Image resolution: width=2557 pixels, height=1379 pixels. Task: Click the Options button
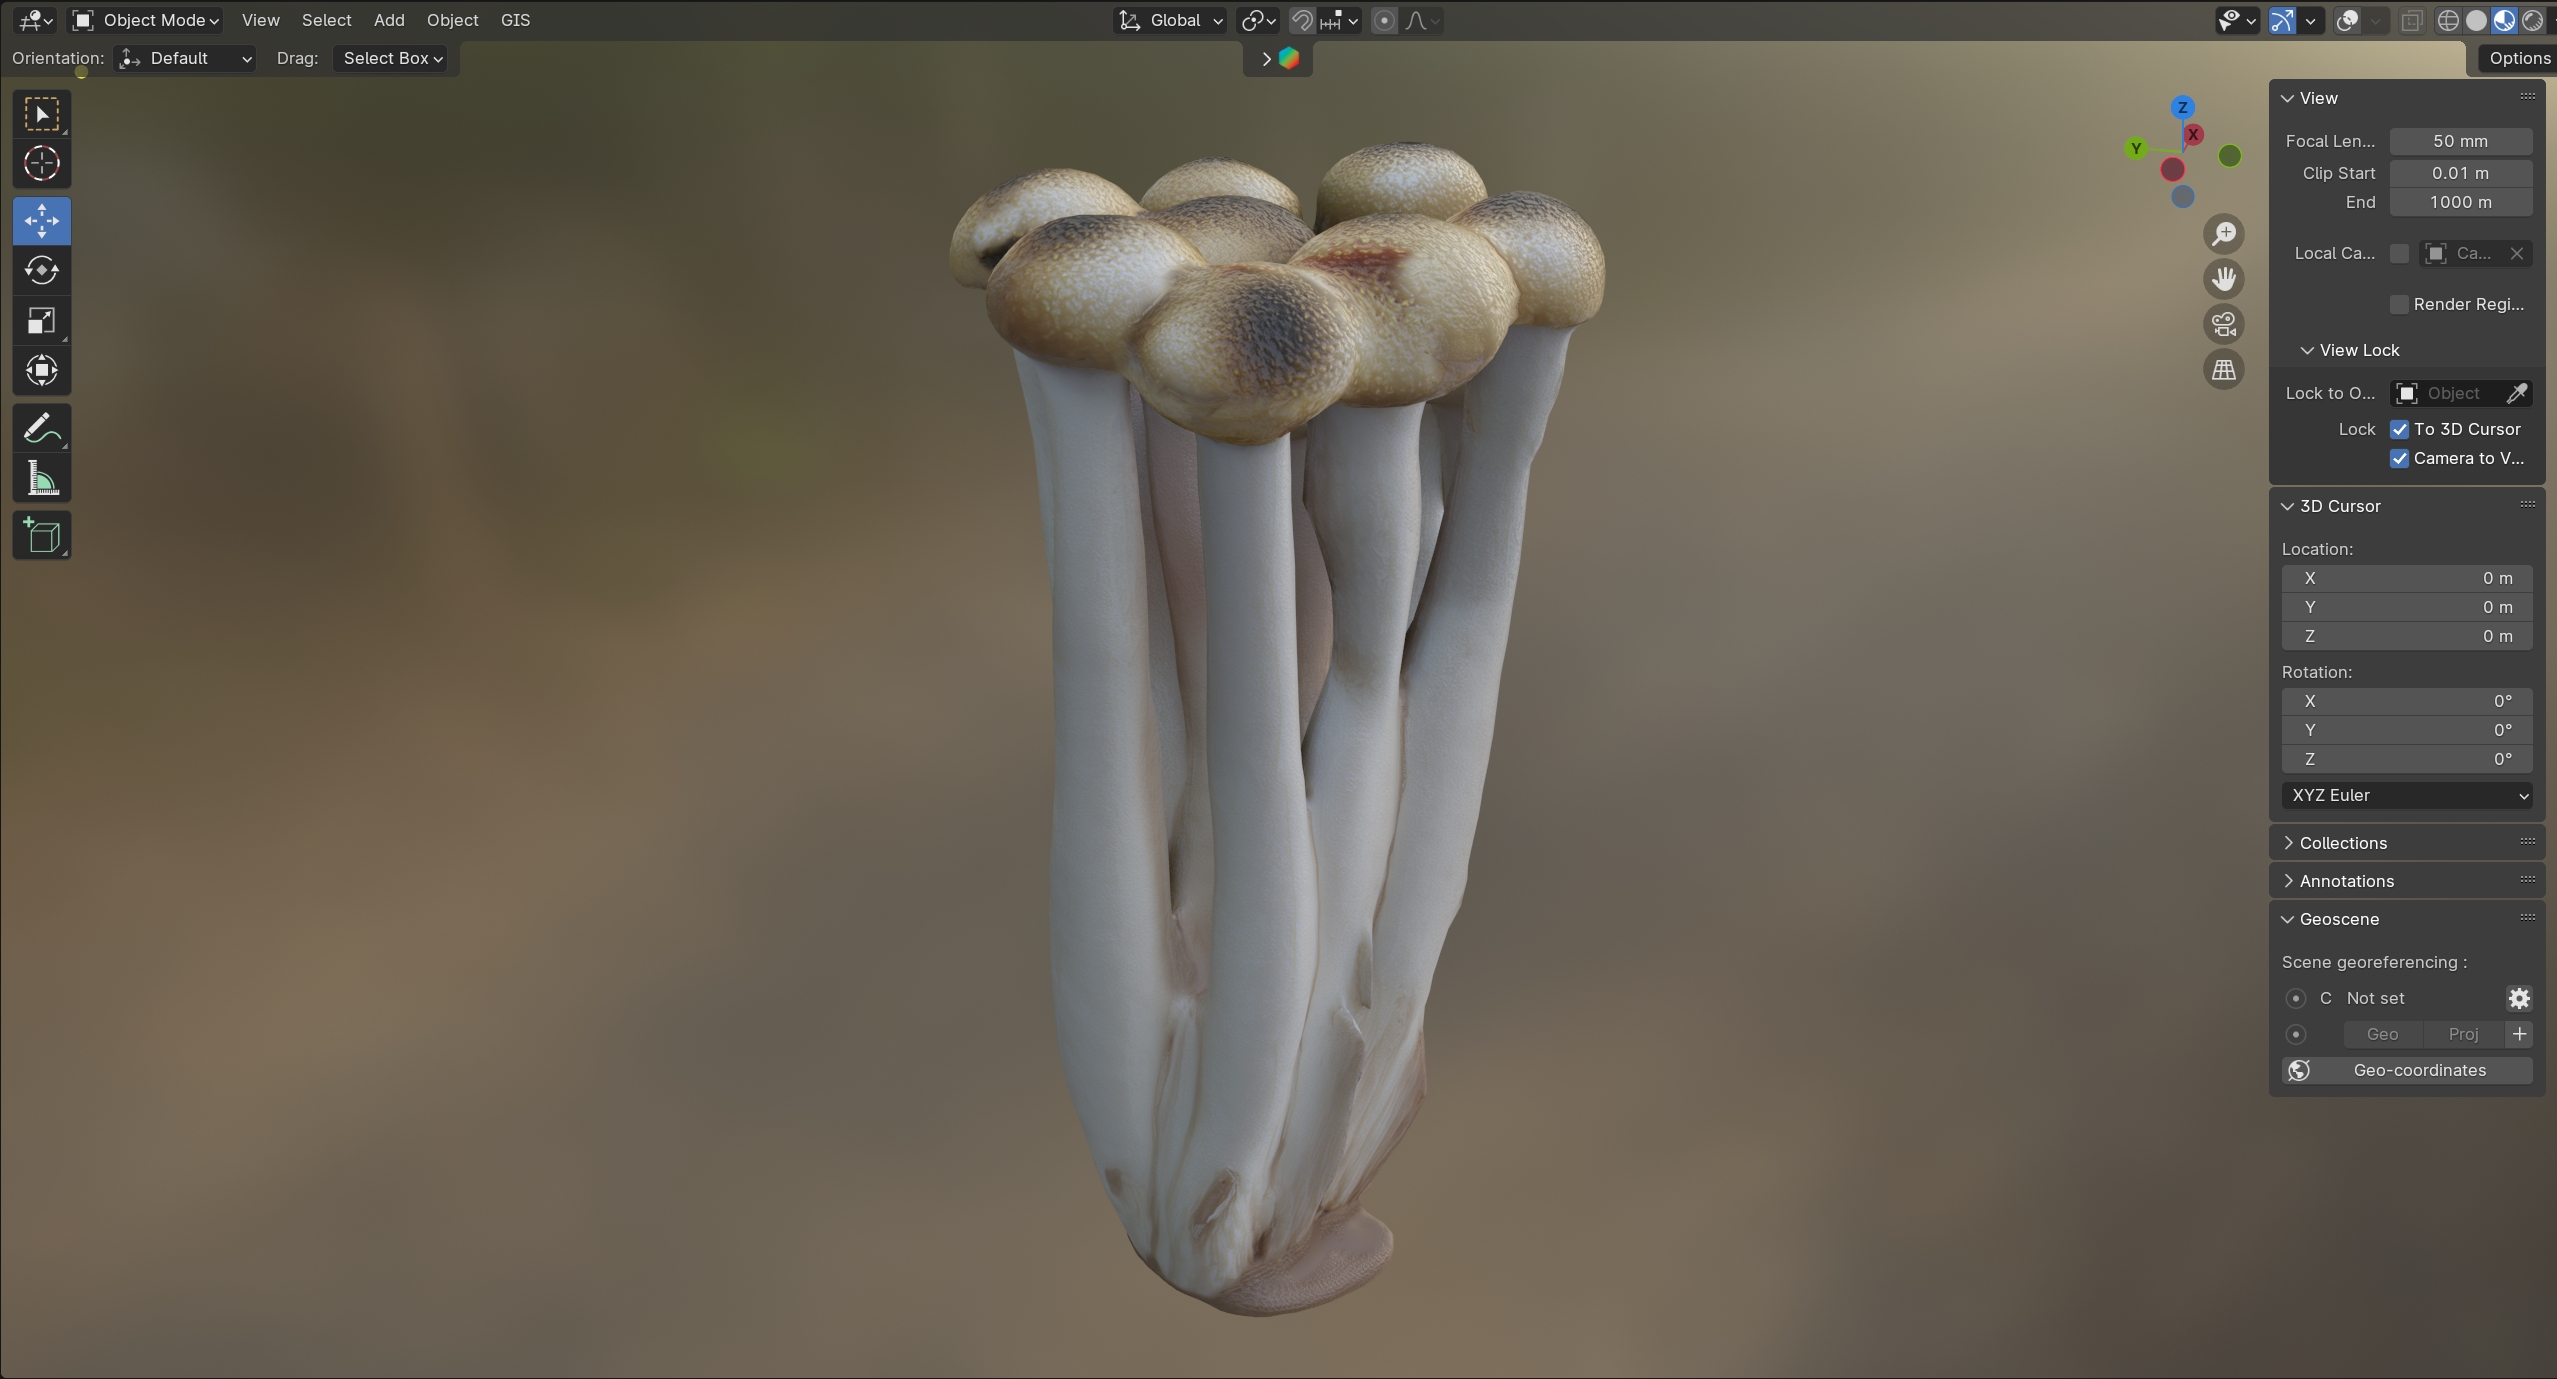click(x=2518, y=58)
